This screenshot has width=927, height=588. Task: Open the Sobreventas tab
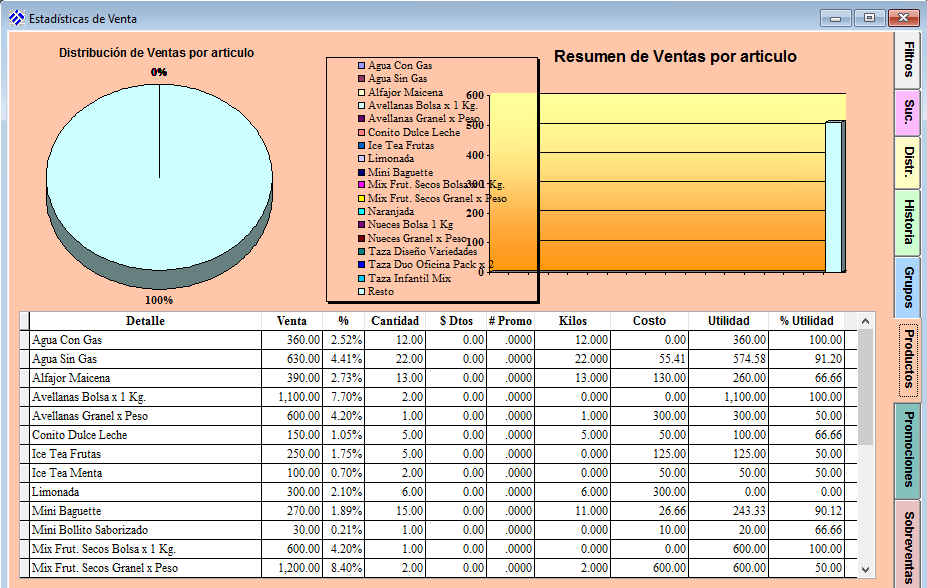tap(908, 545)
